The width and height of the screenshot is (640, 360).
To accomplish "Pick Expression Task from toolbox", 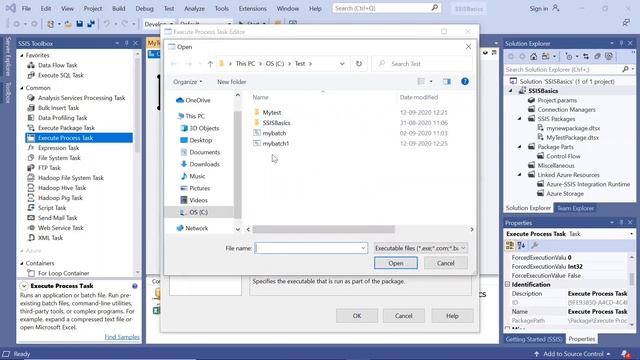I will coord(58,148).
